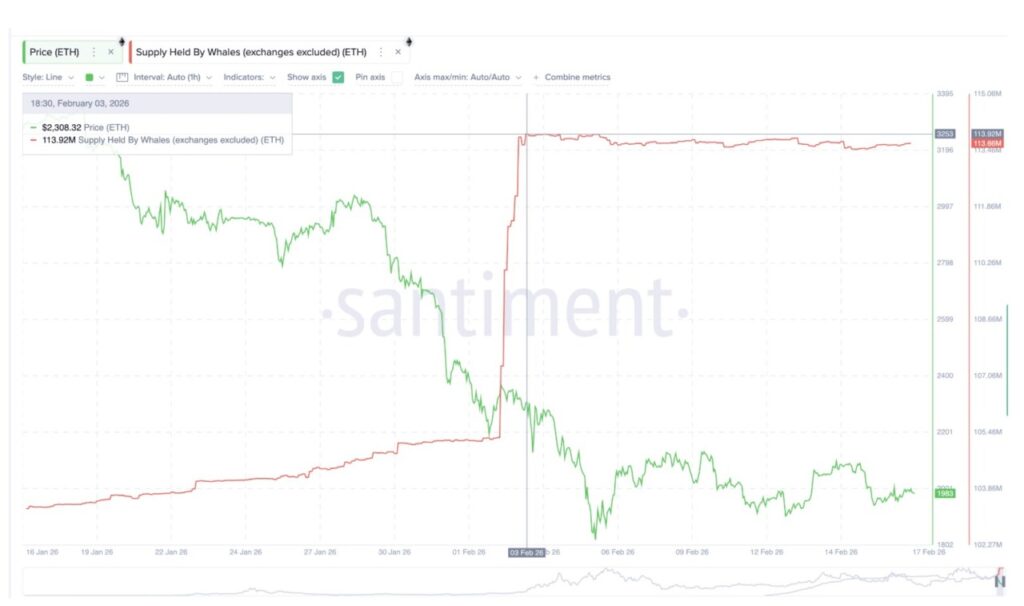The width and height of the screenshot is (1024, 606).
Task: Click the 1983 price label on axis
Action: pos(944,493)
